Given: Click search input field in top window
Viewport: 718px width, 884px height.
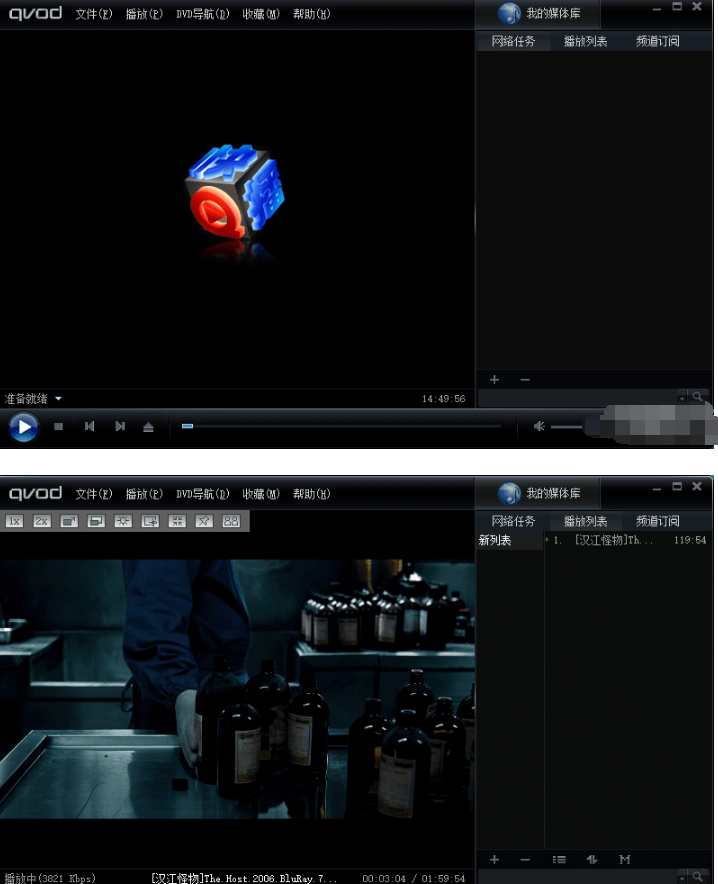Looking at the screenshot, I should tap(578, 397).
